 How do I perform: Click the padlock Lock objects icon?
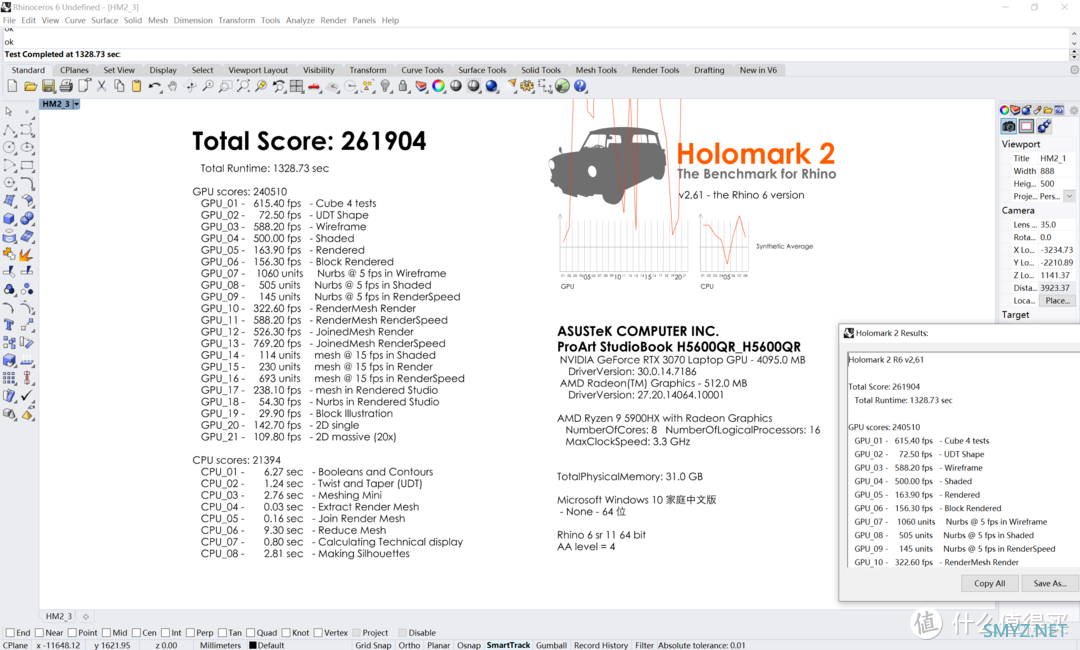(x=403, y=86)
